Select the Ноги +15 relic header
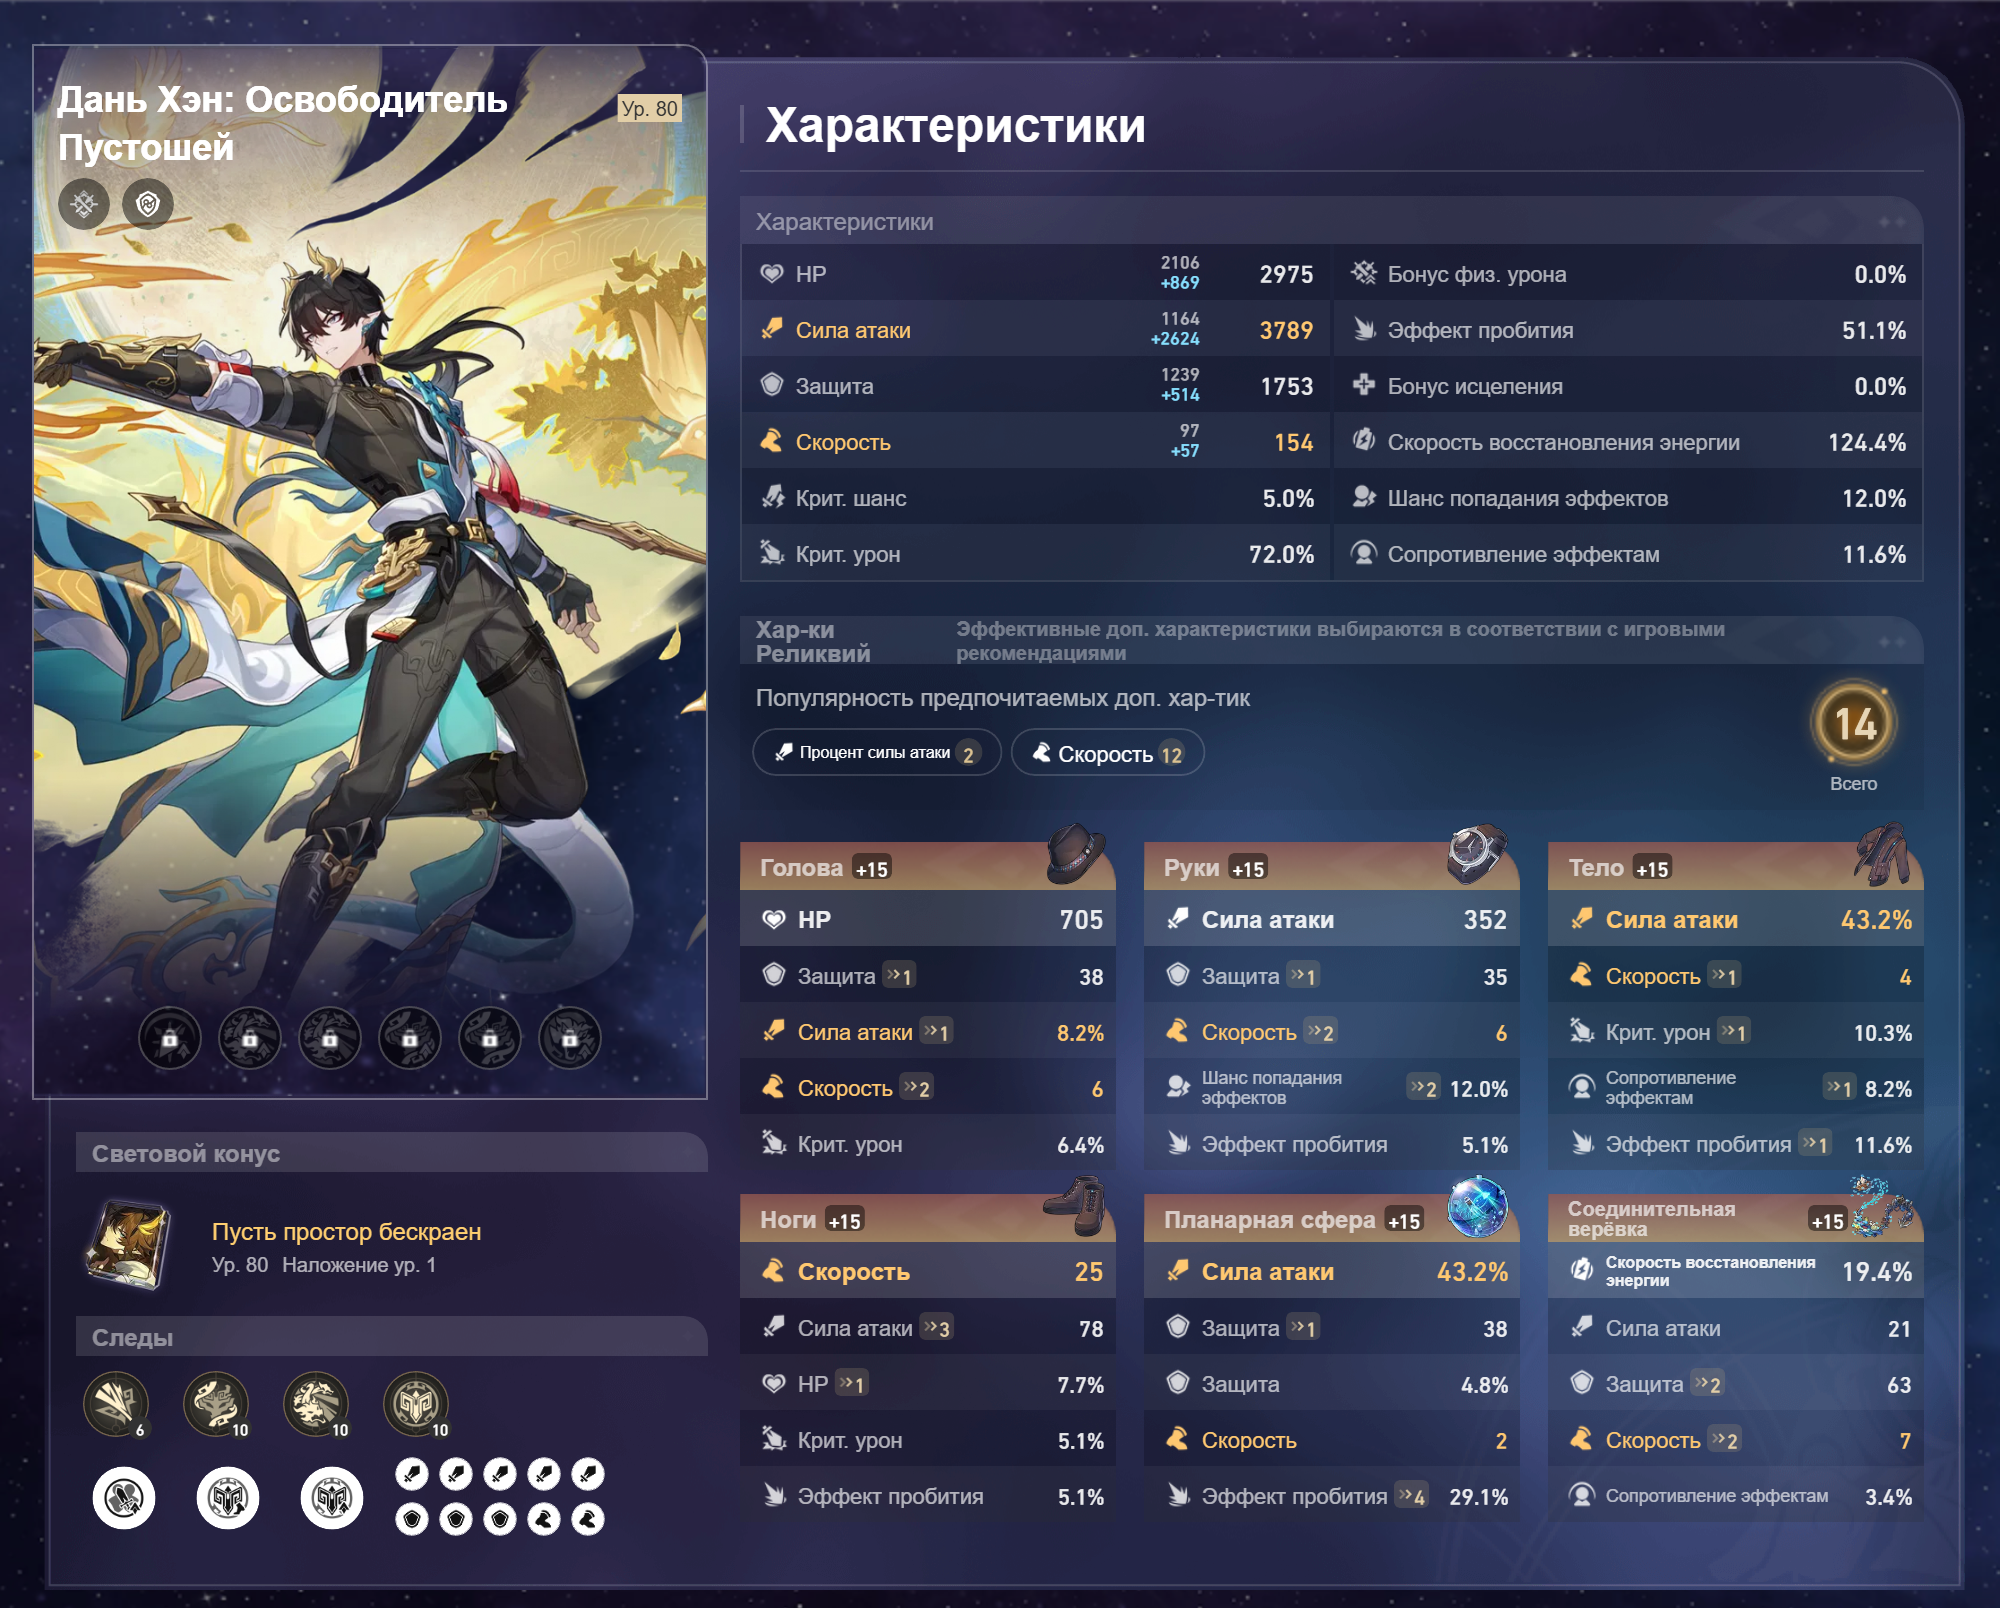The image size is (2000, 1608). pos(927,1219)
